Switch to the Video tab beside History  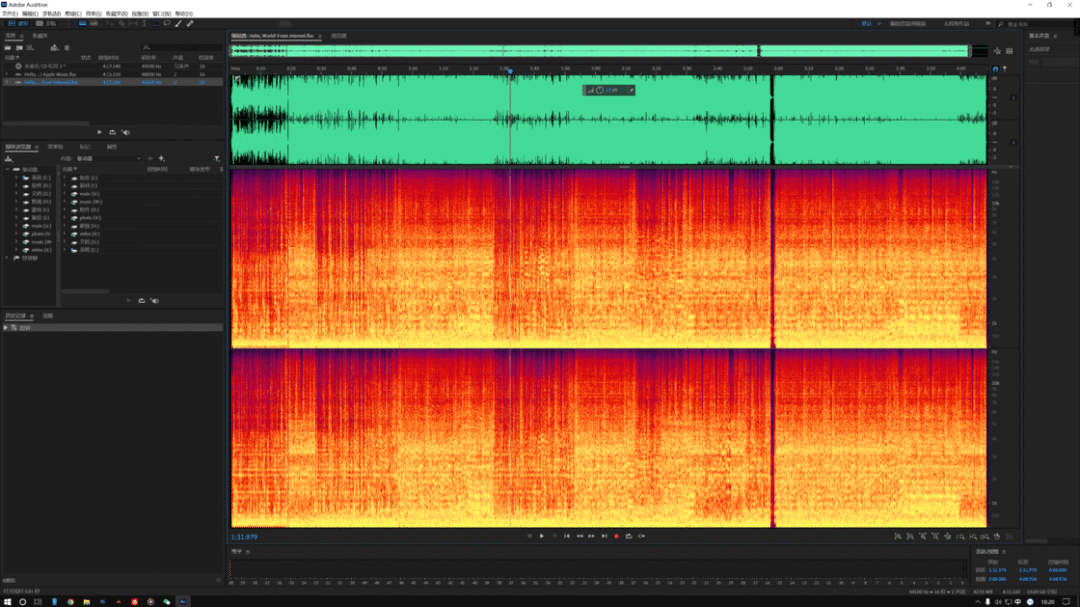point(48,316)
